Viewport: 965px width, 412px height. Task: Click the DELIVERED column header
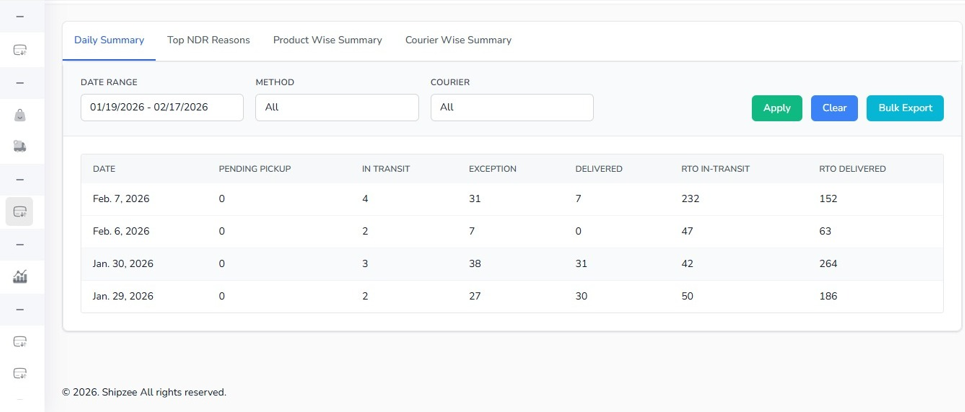tap(599, 169)
